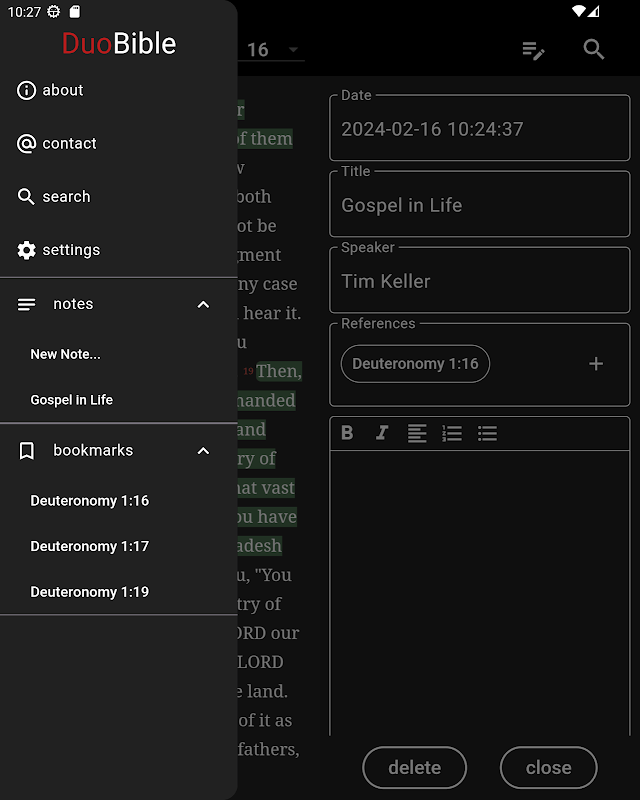Screen dimensions: 640x800
Task: Click the Title field with Gospel in Life
Action: point(480,205)
